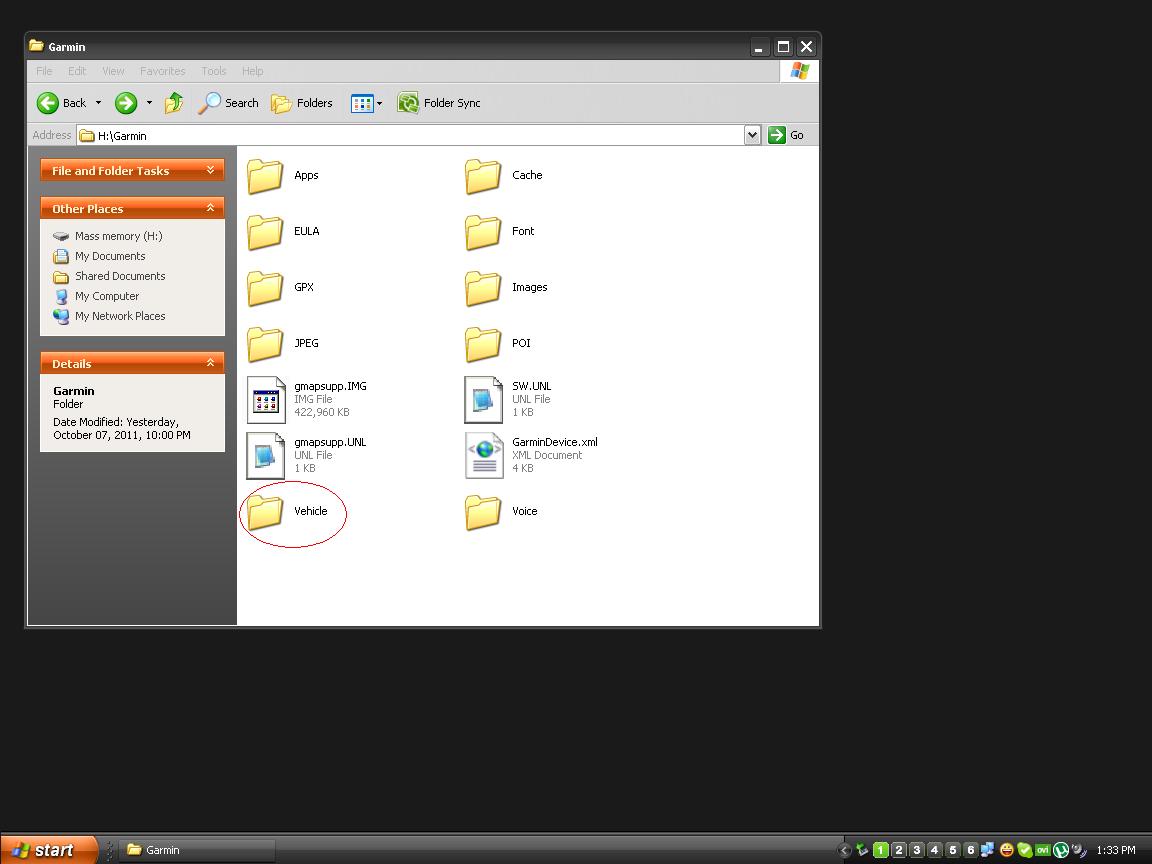Select the Font folder icon

[x=483, y=231]
